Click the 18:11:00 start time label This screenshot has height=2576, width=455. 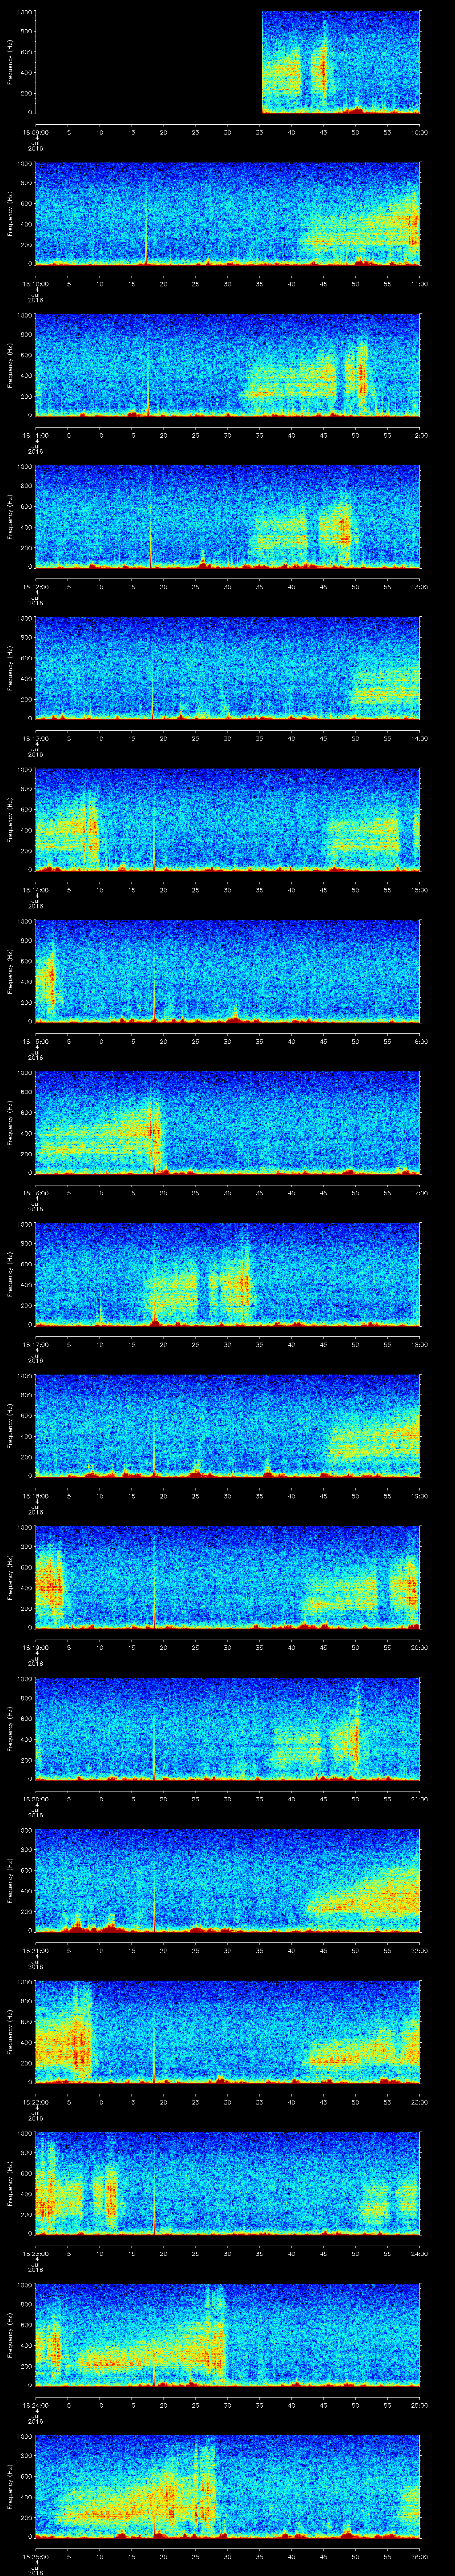tap(35, 436)
